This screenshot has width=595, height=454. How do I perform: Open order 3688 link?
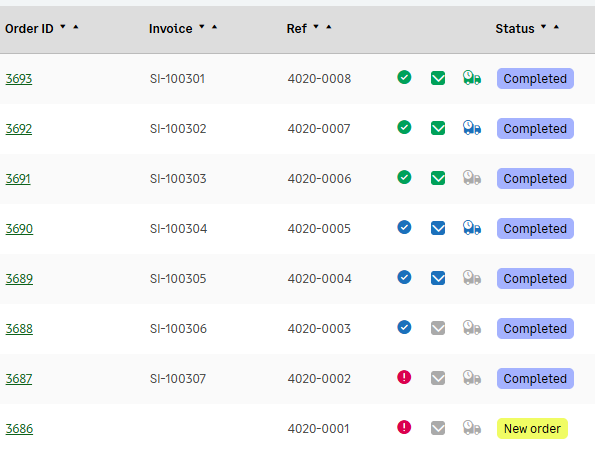tap(19, 329)
